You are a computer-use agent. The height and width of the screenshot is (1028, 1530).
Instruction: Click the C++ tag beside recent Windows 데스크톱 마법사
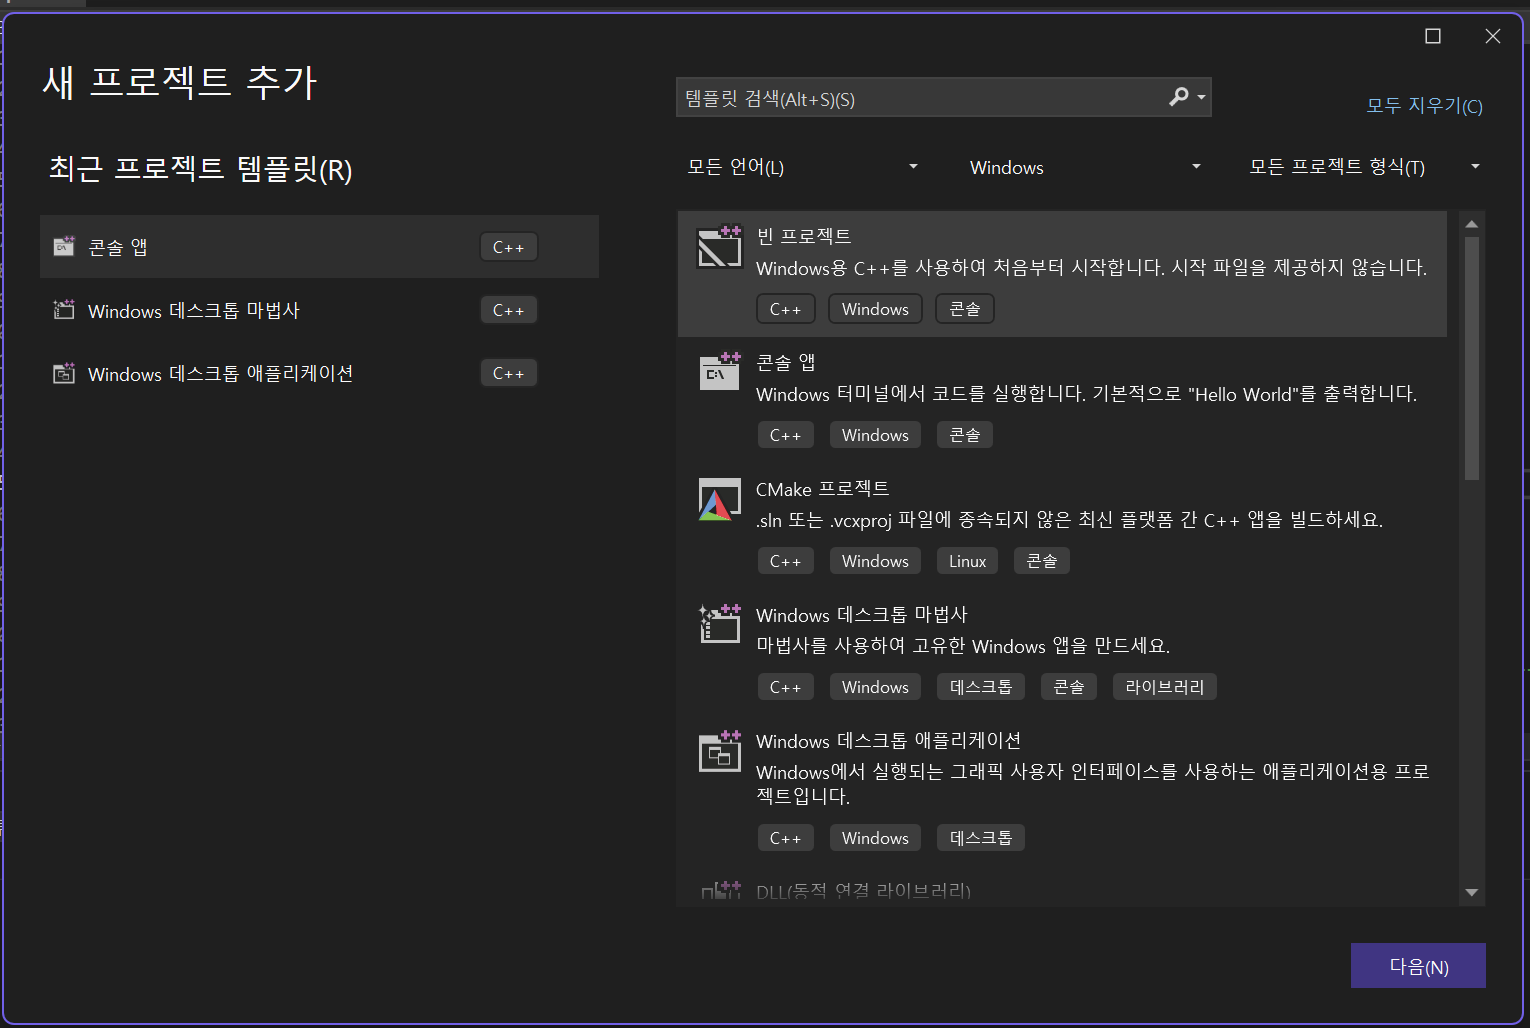(x=508, y=310)
